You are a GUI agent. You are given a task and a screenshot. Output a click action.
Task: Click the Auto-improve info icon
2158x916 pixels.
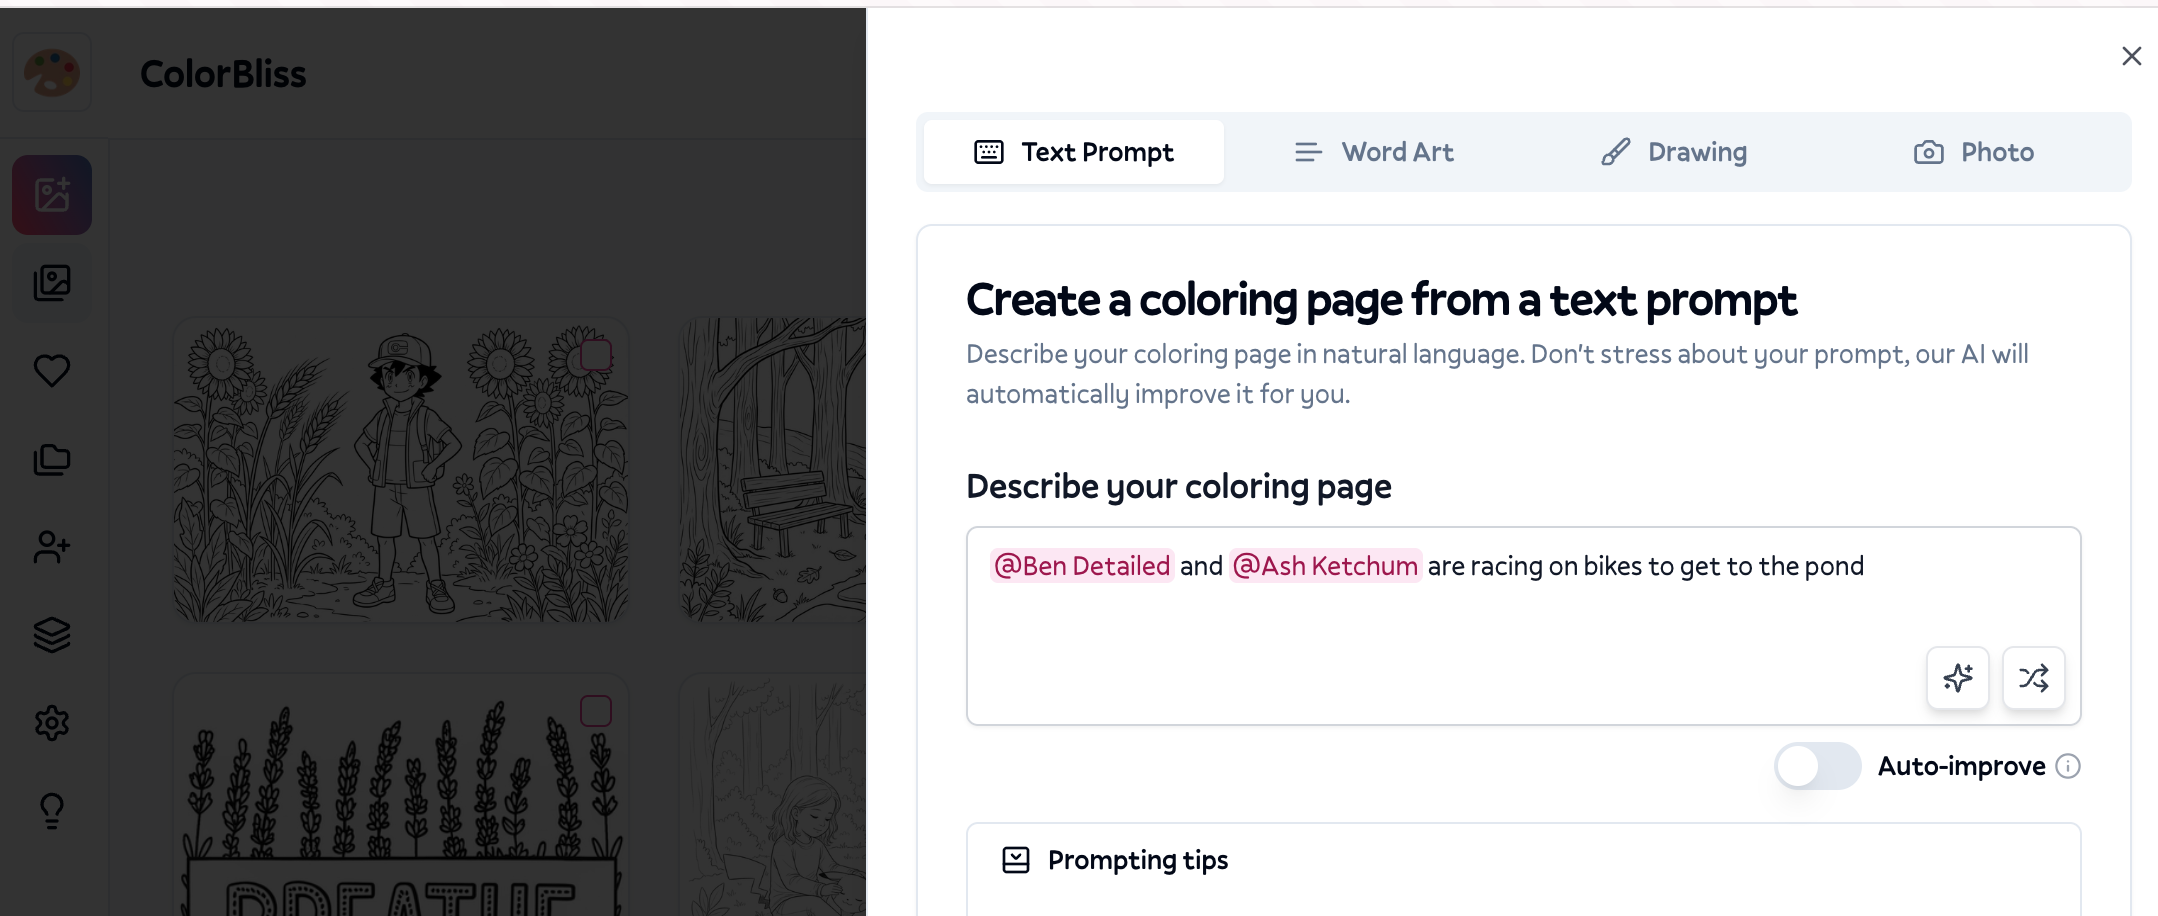pos(2068,767)
